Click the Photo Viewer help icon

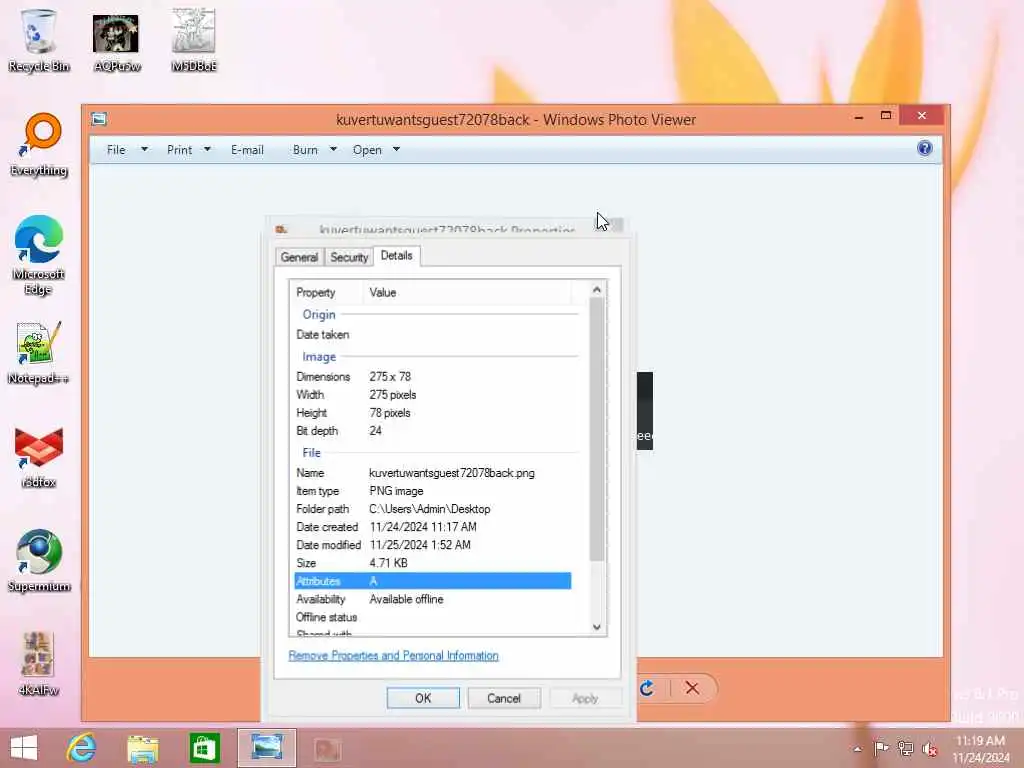[x=924, y=148]
